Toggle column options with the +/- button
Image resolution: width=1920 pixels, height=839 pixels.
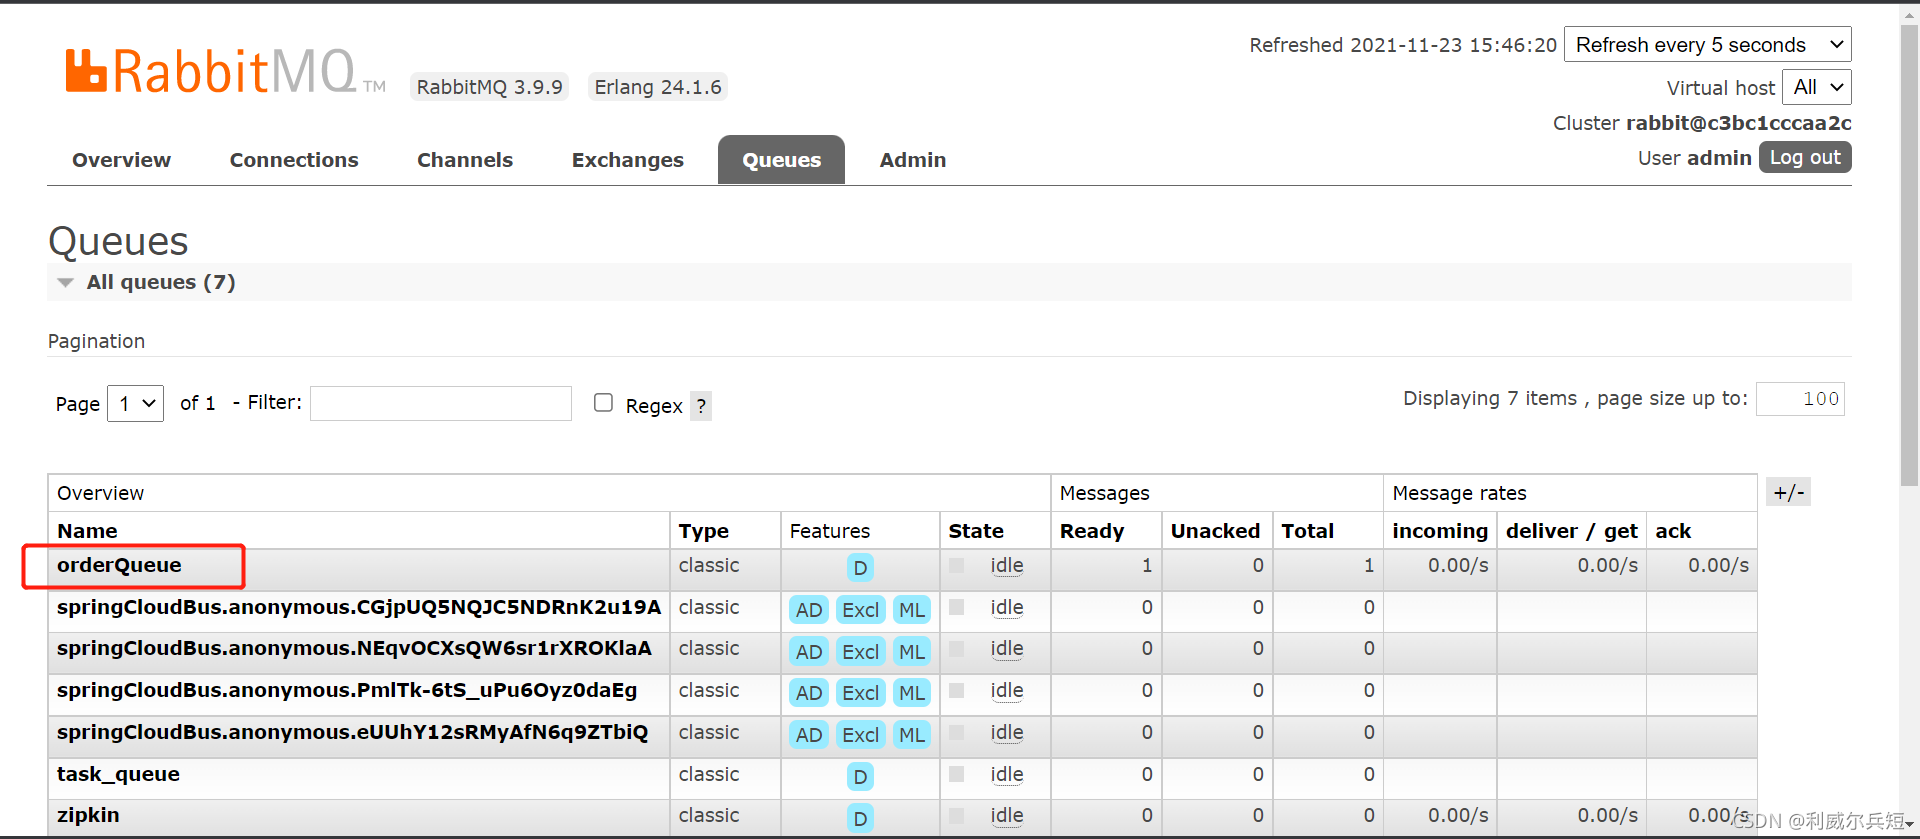tap(1788, 492)
